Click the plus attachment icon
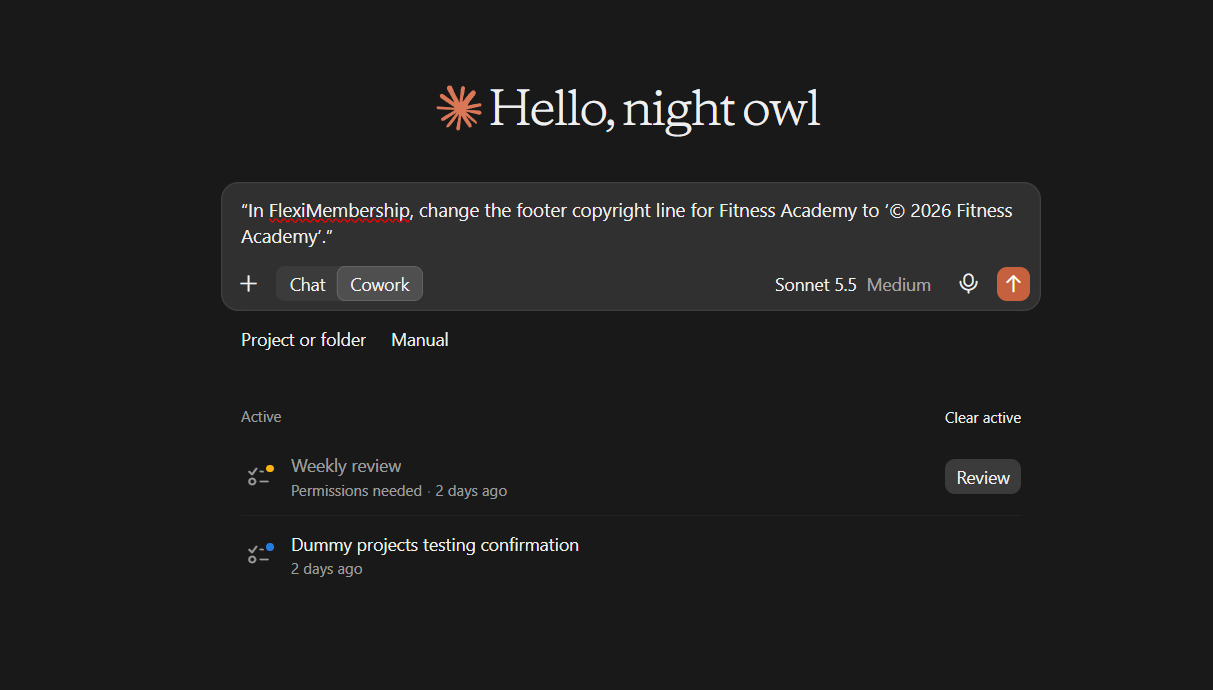 pyautogui.click(x=249, y=284)
